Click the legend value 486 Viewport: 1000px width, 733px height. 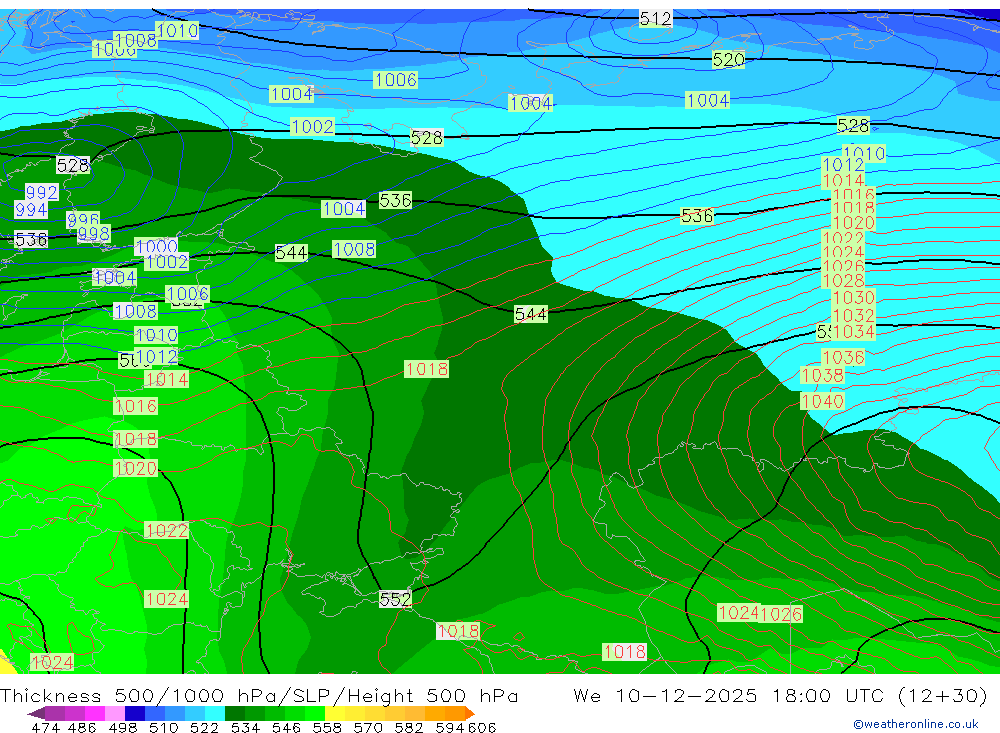point(82,727)
